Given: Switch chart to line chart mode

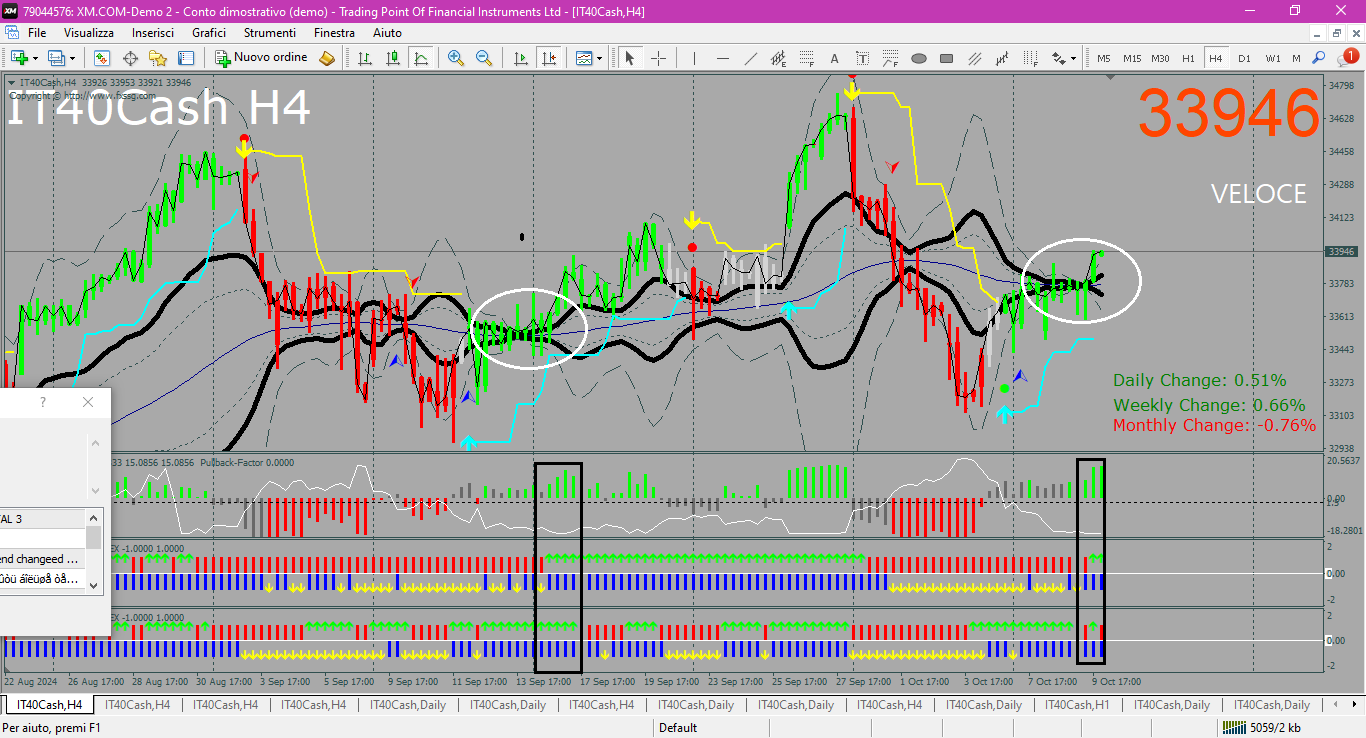Looking at the screenshot, I should pyautogui.click(x=420, y=58).
